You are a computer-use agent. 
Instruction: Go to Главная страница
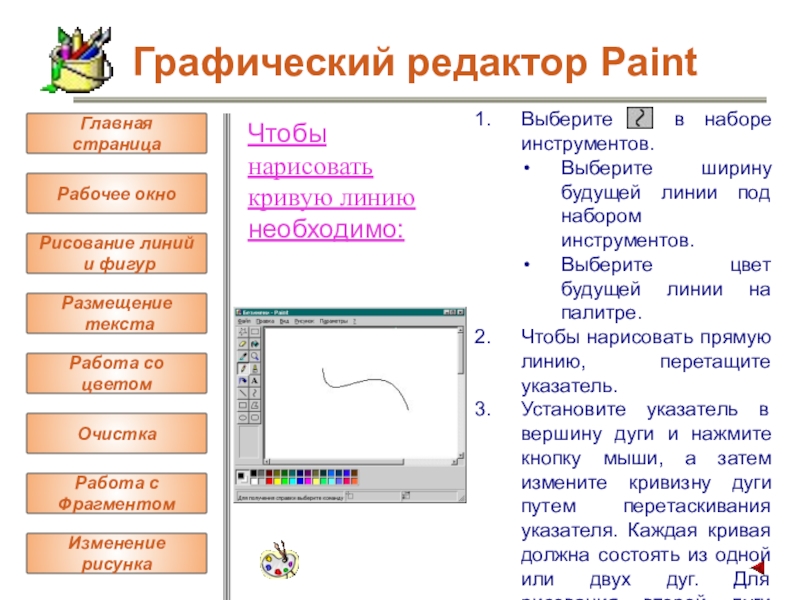pyautogui.click(x=117, y=134)
